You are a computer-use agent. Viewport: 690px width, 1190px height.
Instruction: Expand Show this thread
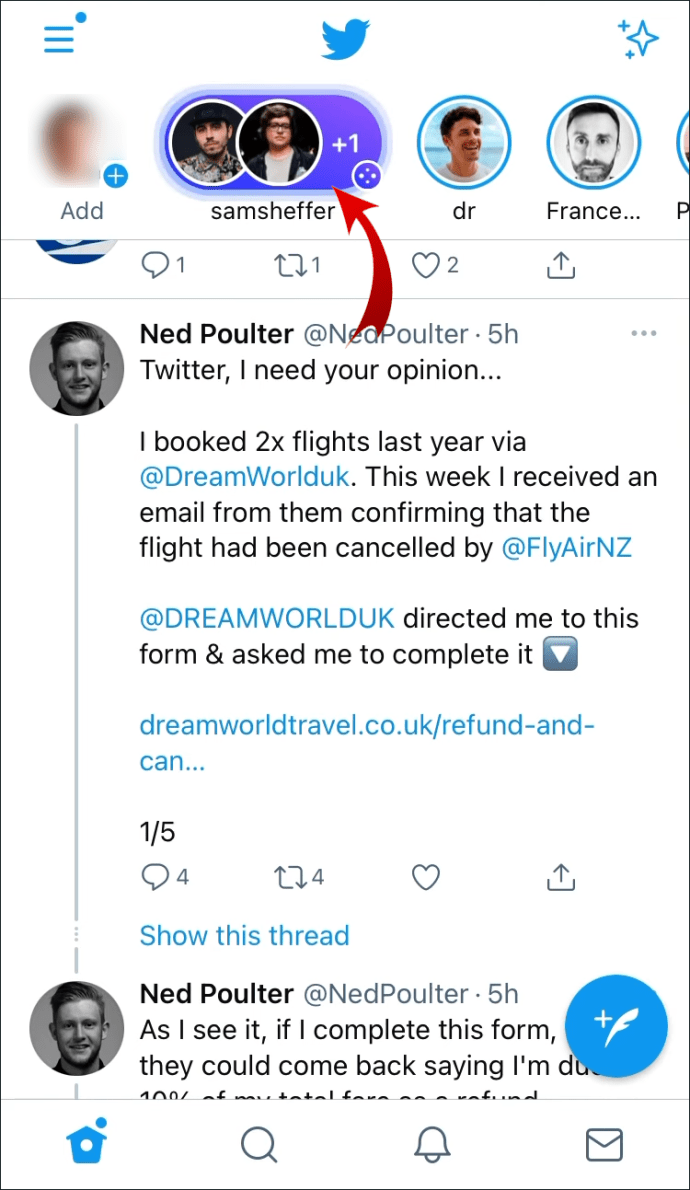[x=244, y=936]
